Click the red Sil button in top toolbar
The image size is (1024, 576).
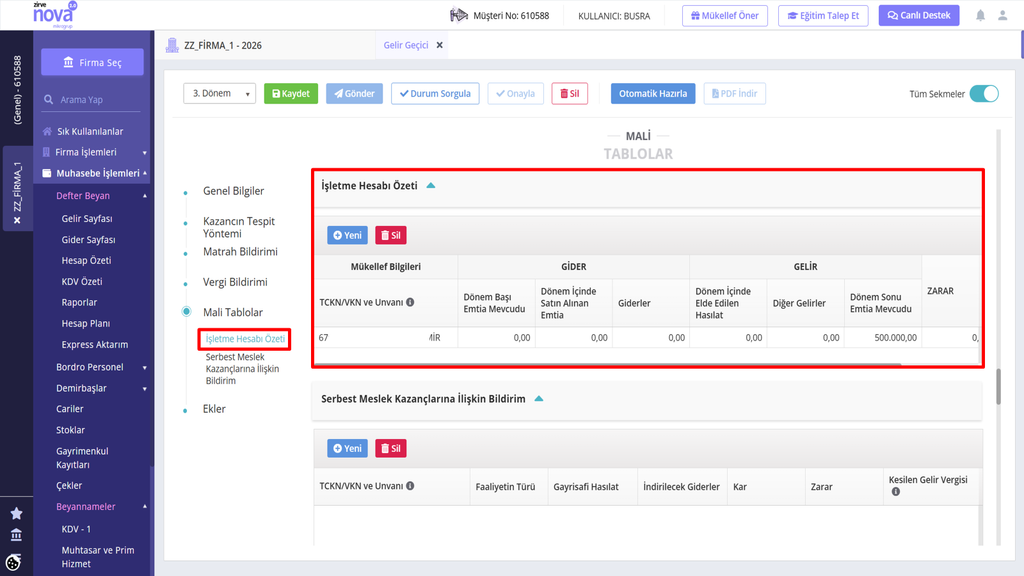(x=569, y=93)
